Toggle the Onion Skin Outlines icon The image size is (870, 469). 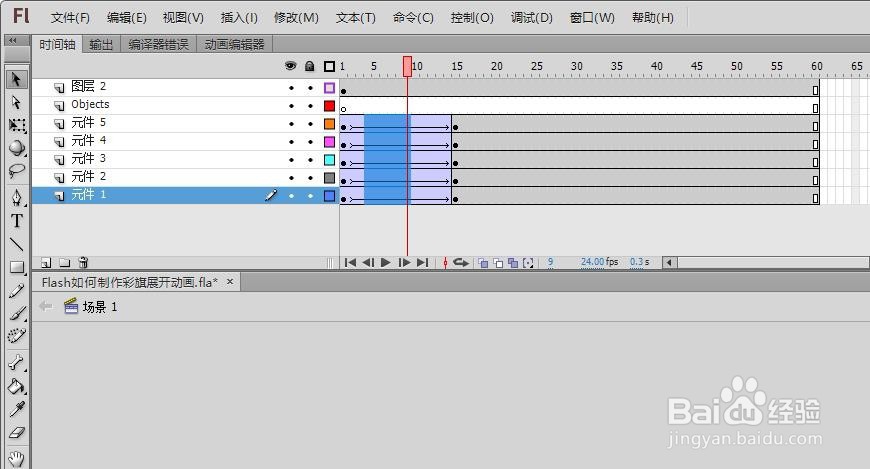(498, 263)
